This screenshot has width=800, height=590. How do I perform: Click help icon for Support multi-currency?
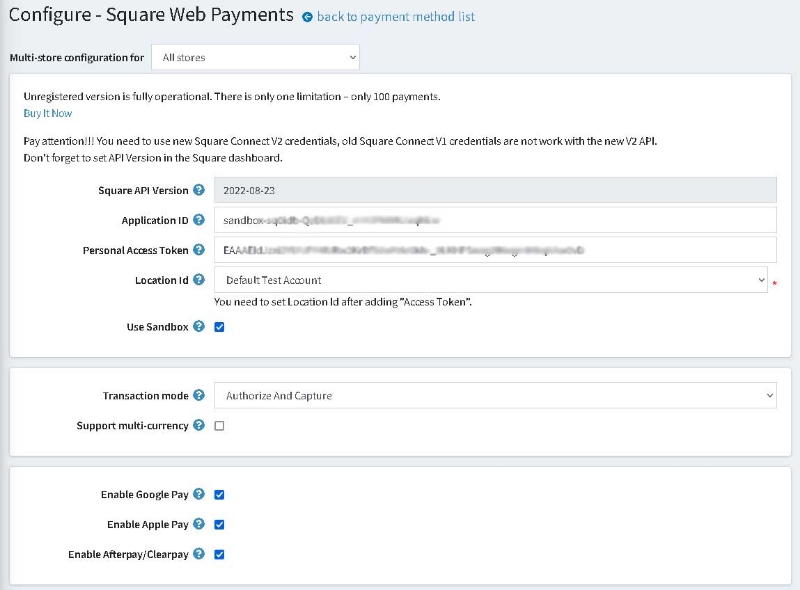pos(199,425)
